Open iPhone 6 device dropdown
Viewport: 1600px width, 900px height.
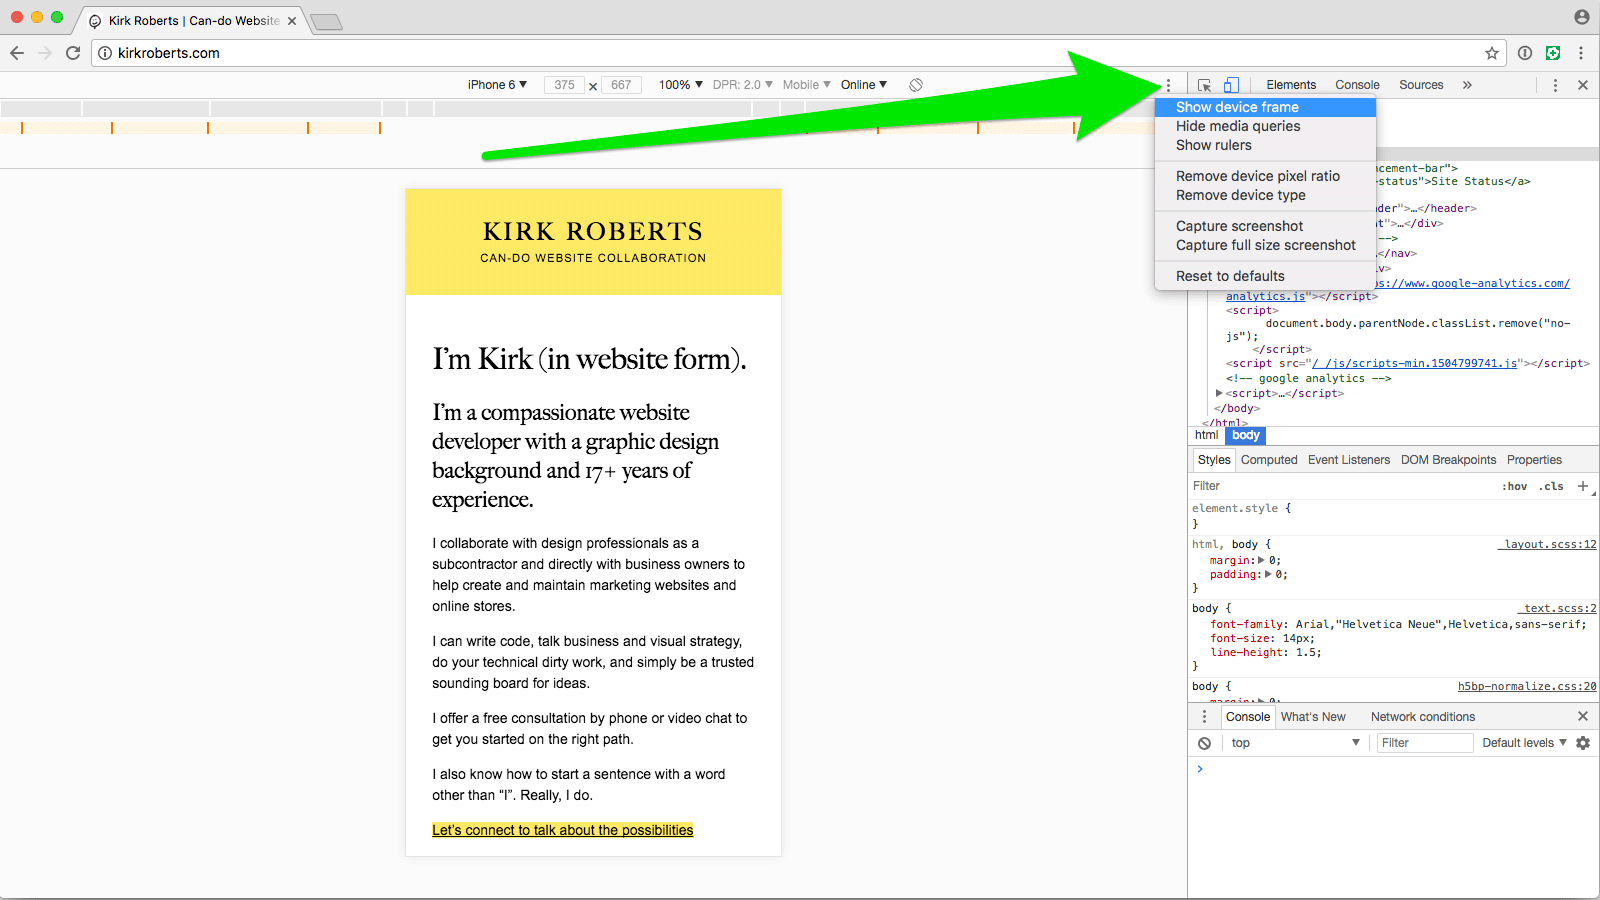[x=497, y=85]
